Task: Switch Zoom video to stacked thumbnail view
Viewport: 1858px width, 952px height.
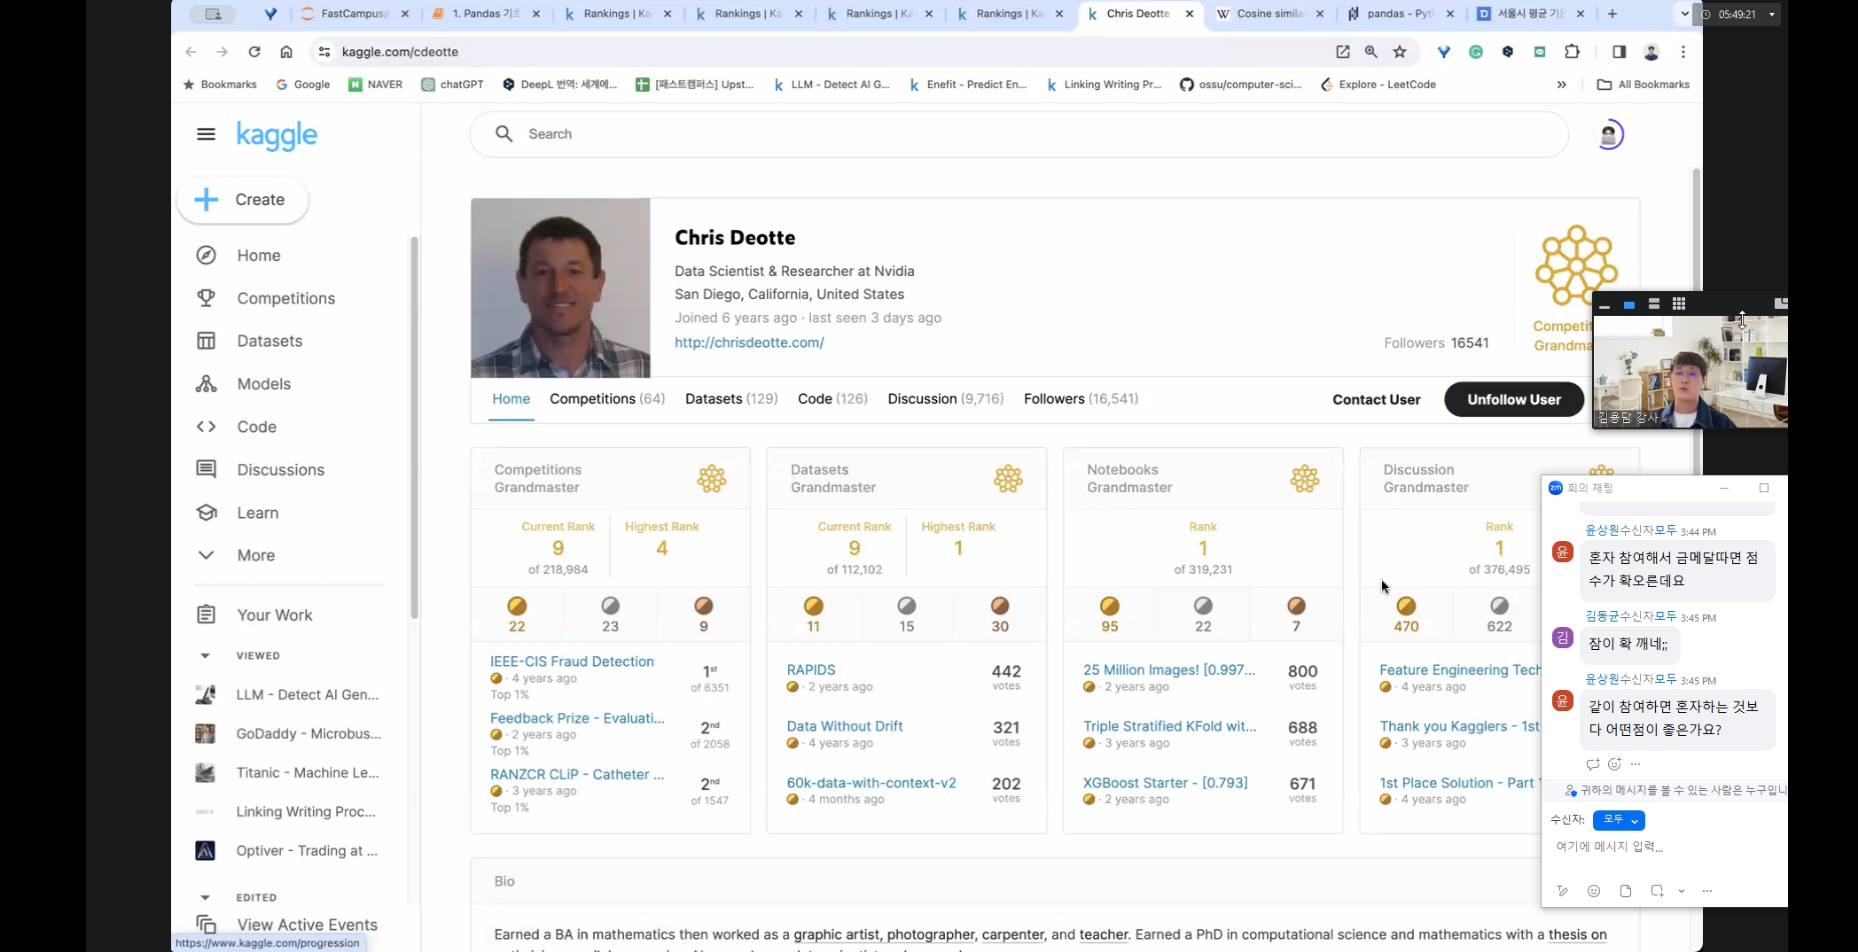Action: pos(1654,304)
